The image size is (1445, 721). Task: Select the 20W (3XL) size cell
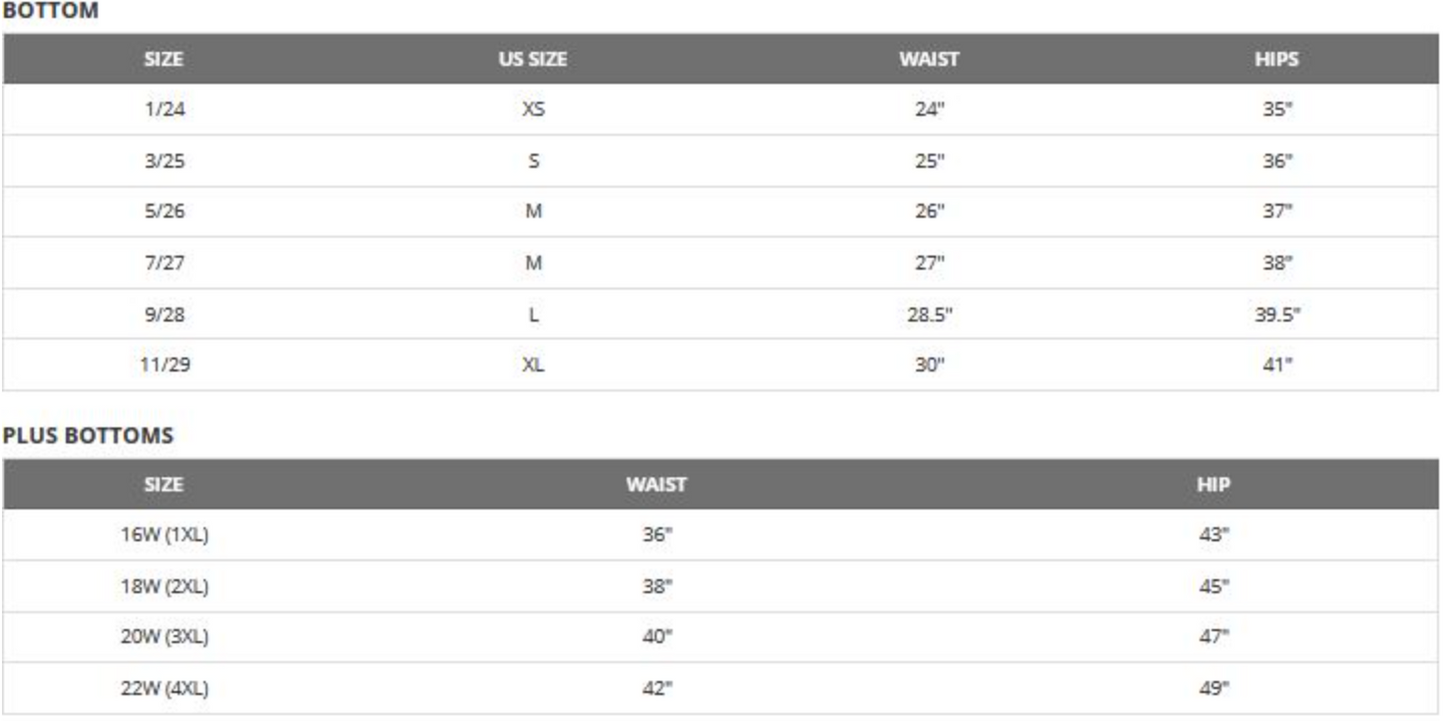coord(164,637)
